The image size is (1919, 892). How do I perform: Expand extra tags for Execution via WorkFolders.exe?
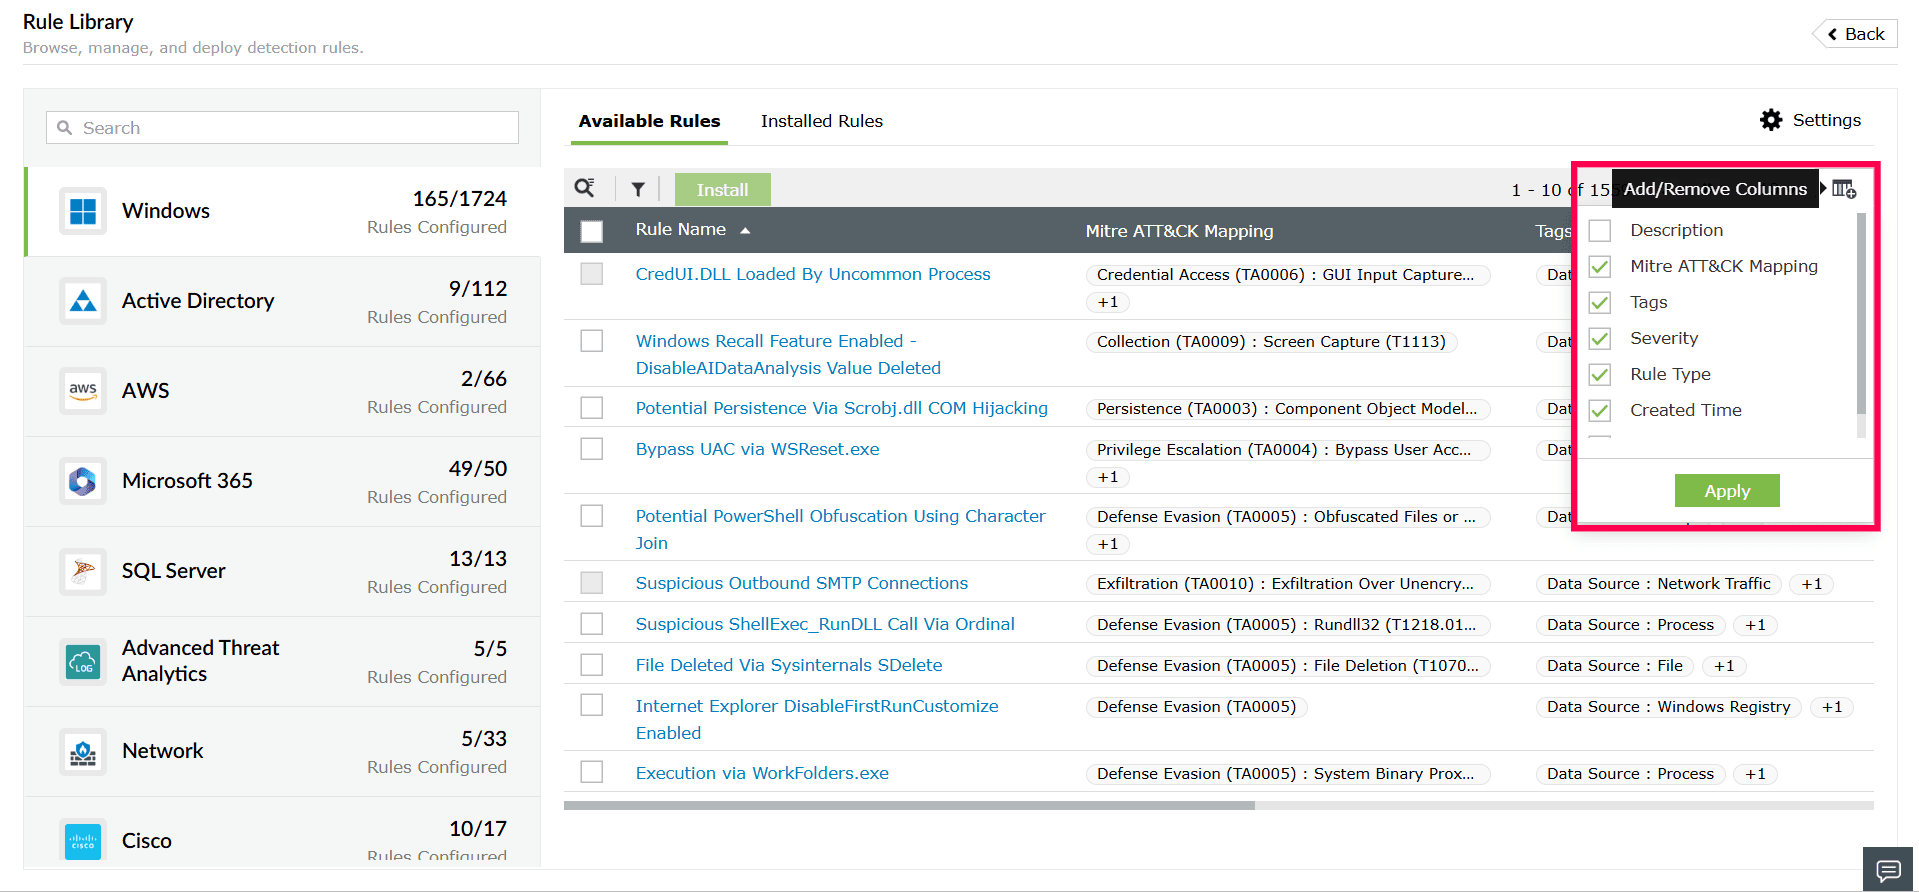1755,774
